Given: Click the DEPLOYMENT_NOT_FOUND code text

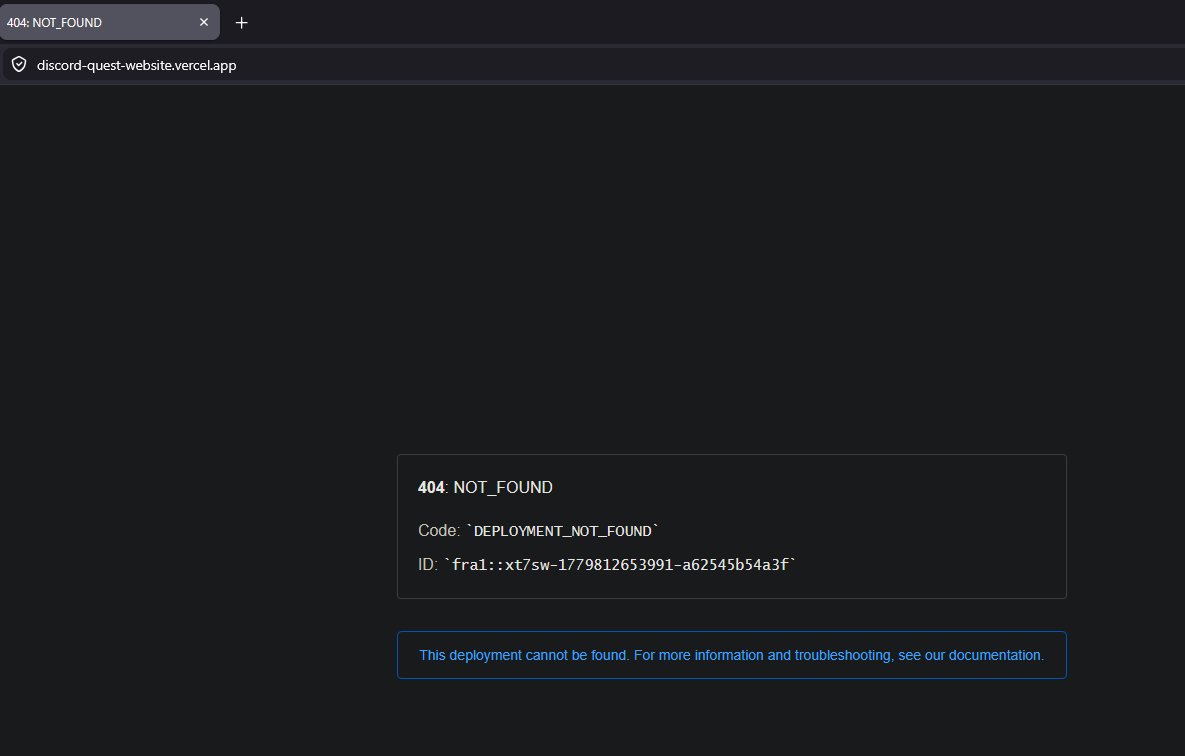Looking at the screenshot, I should coord(562,531).
